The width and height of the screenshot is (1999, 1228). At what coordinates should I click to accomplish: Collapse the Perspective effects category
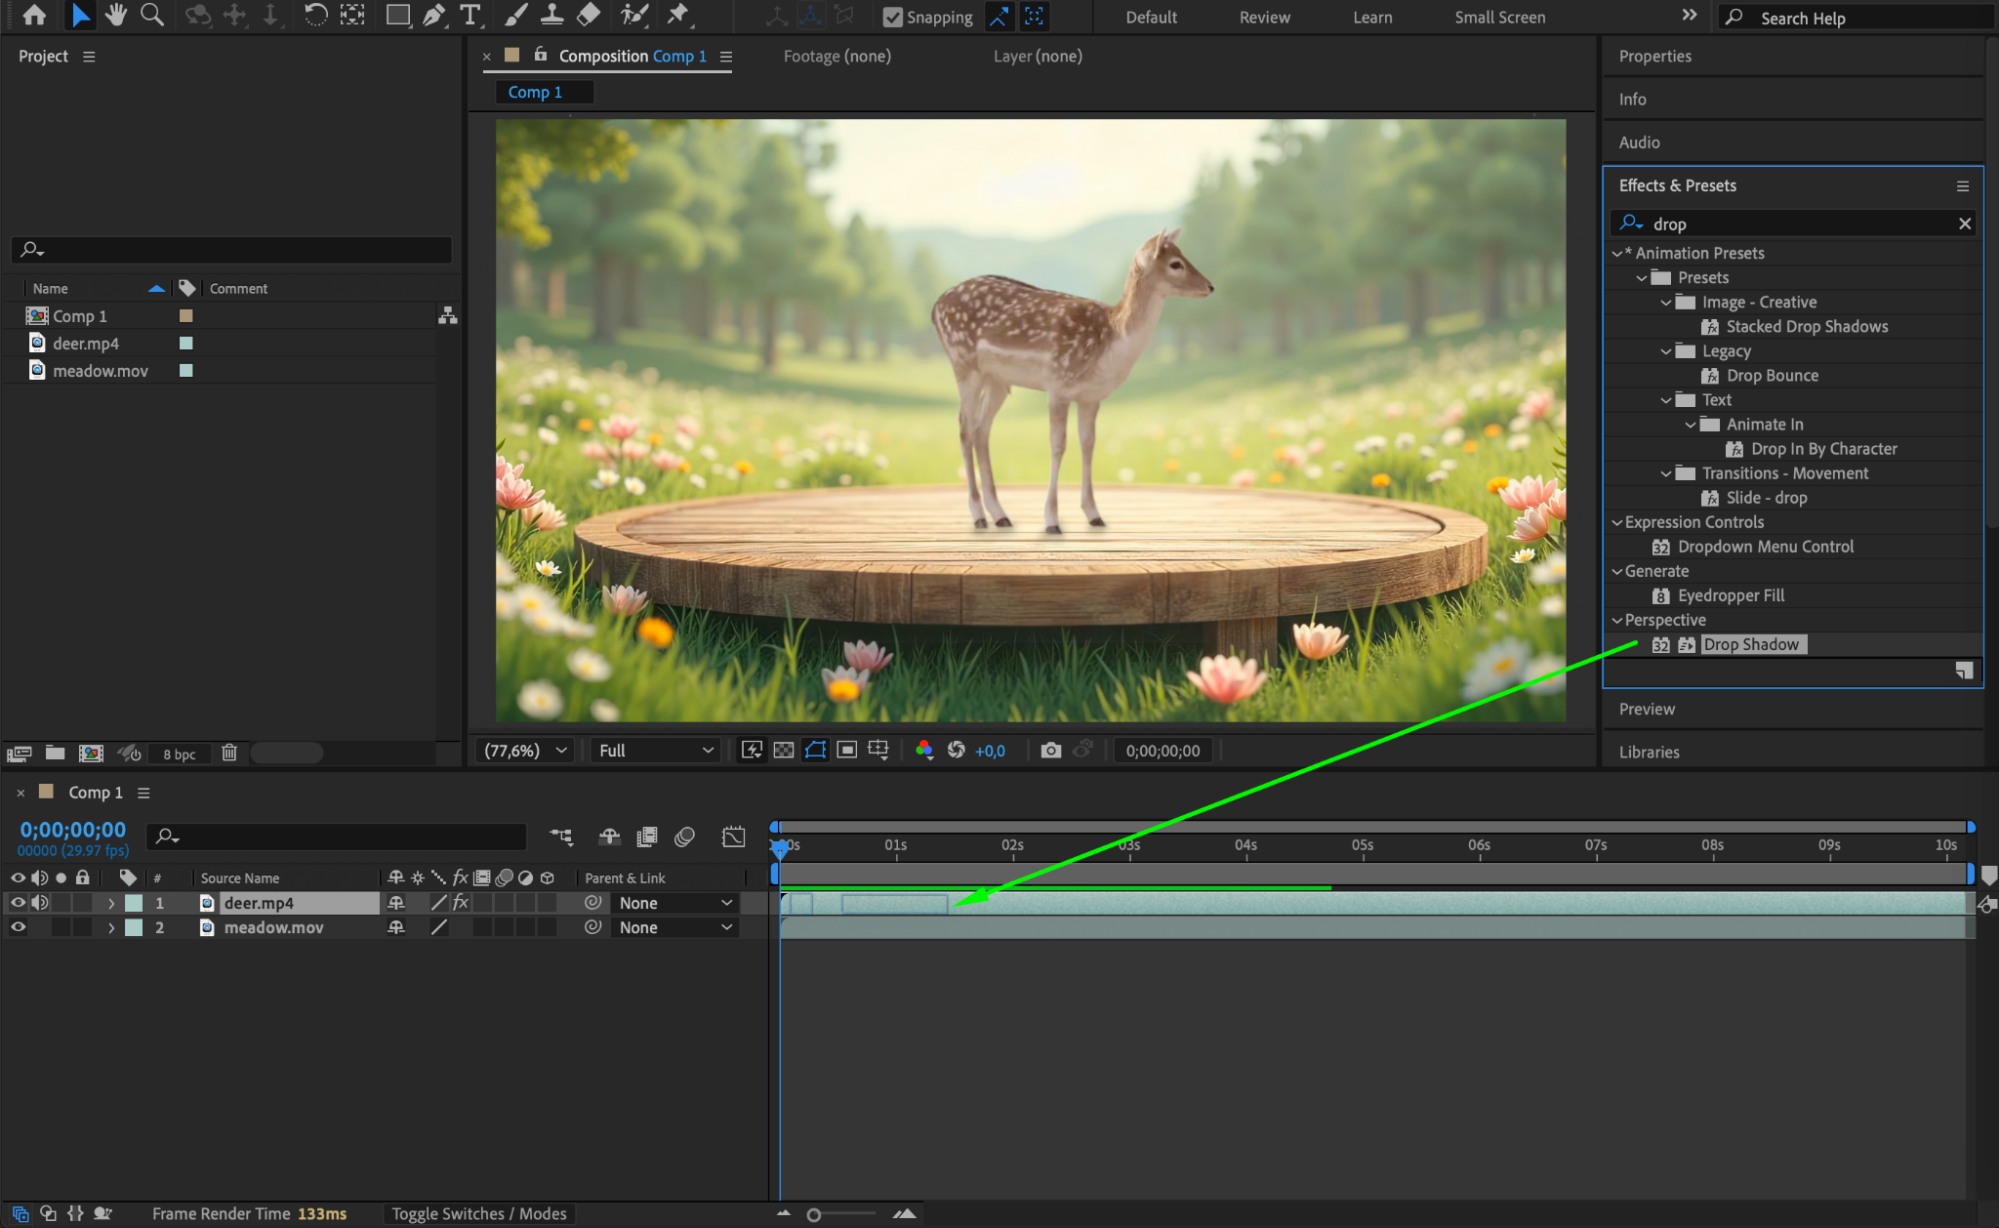pos(1617,620)
